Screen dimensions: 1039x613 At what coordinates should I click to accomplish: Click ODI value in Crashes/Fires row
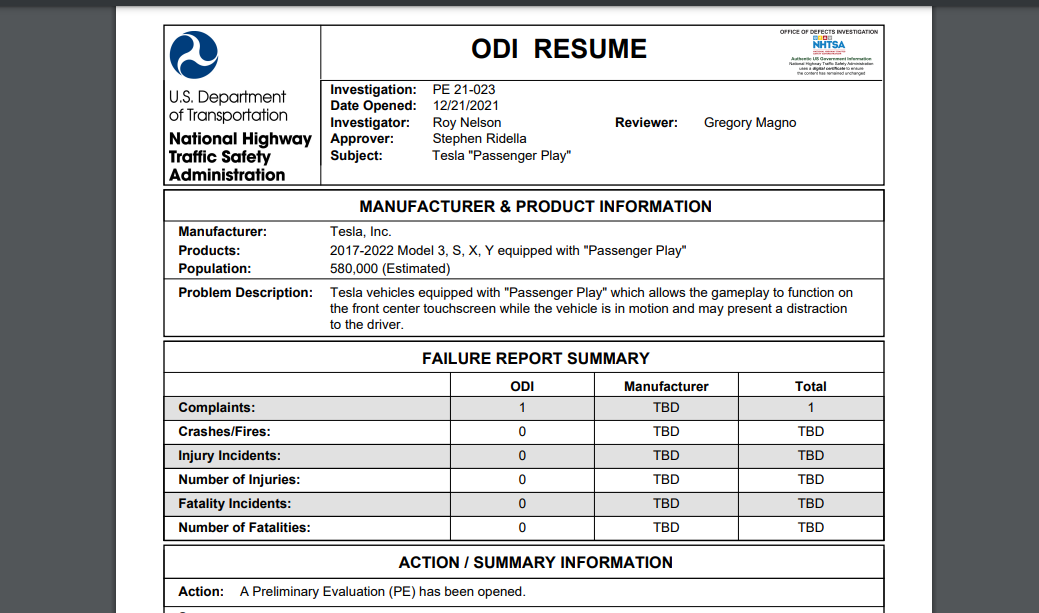(x=522, y=431)
